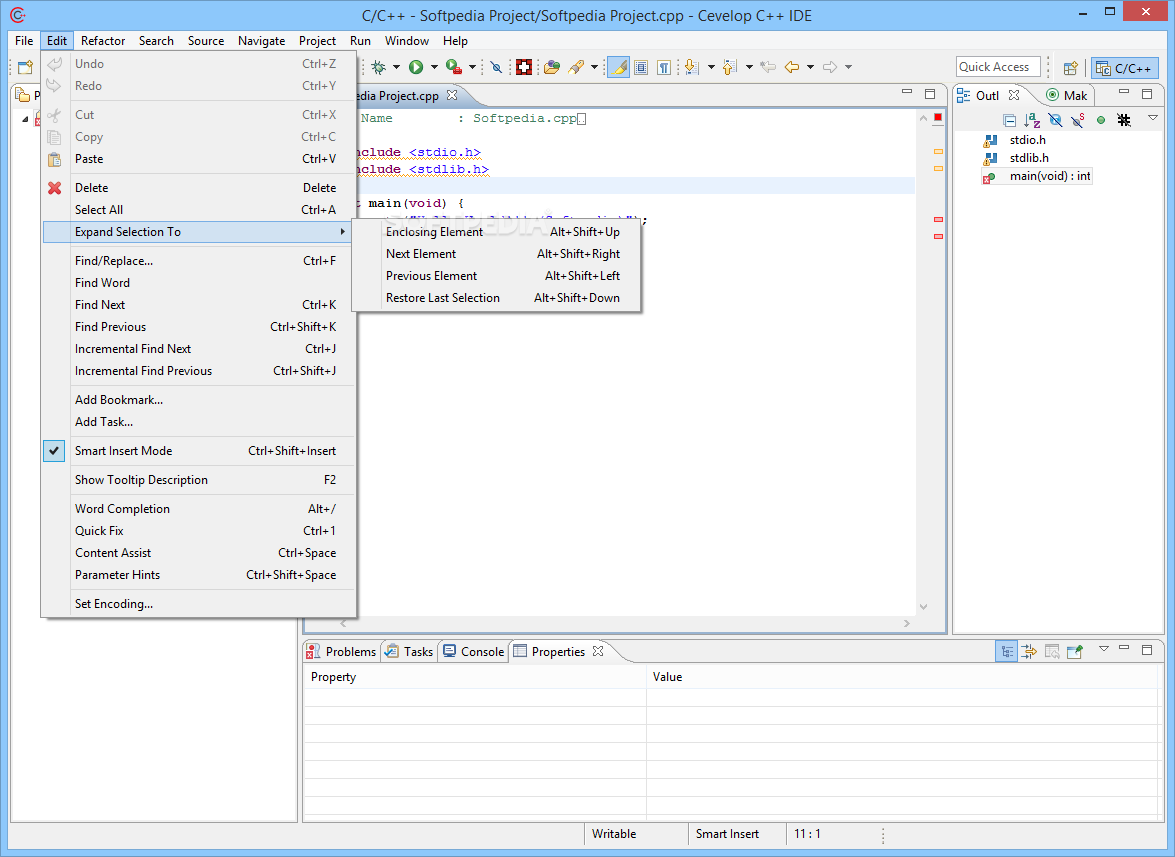Click Collapse All icon in Outline view

coord(1009,120)
